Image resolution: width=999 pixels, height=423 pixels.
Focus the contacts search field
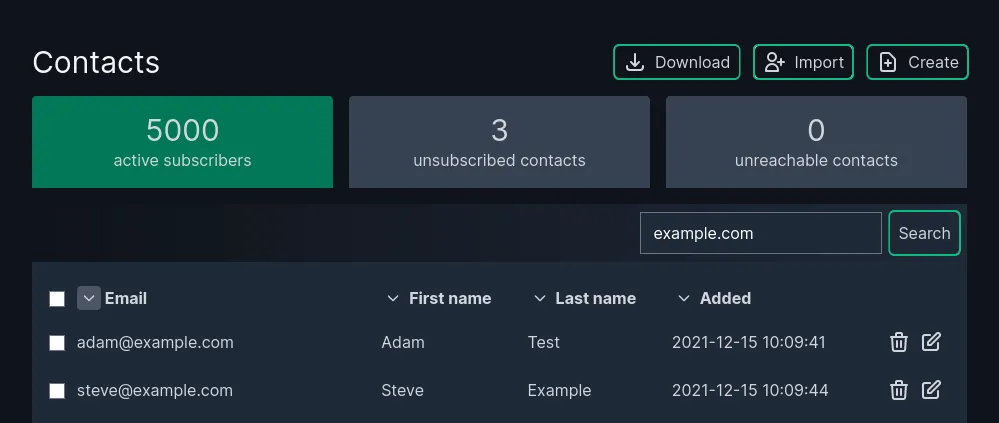[x=761, y=233]
